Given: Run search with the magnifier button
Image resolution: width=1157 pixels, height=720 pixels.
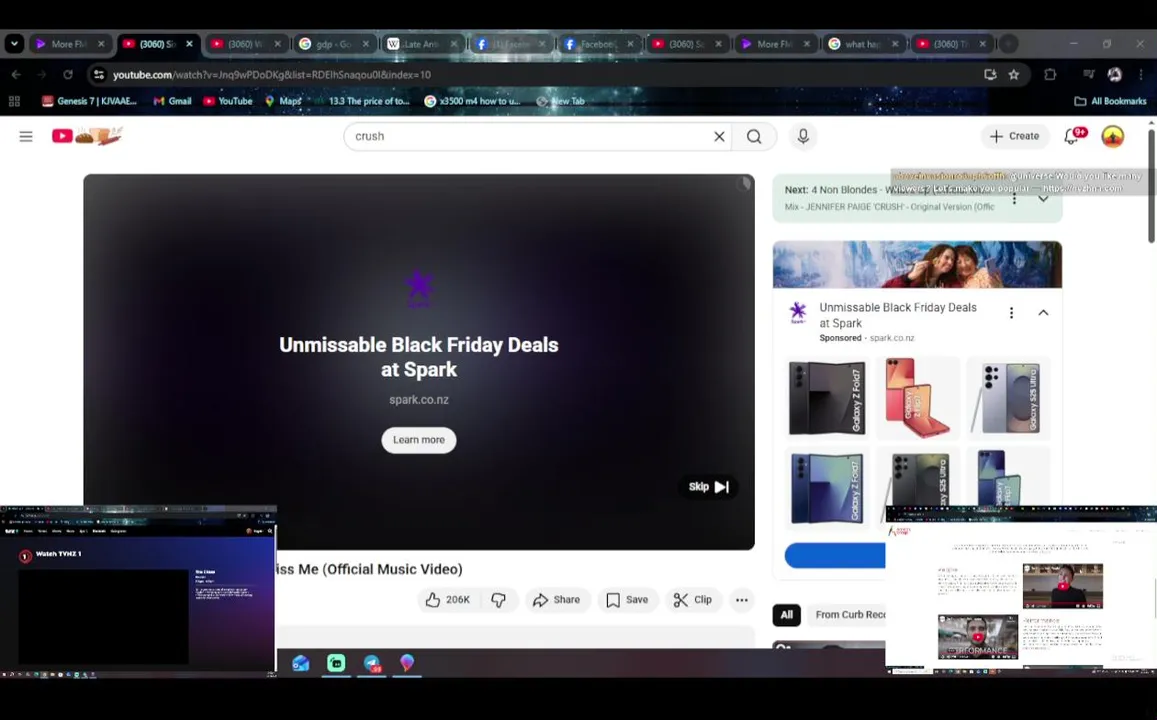Looking at the screenshot, I should 753,136.
